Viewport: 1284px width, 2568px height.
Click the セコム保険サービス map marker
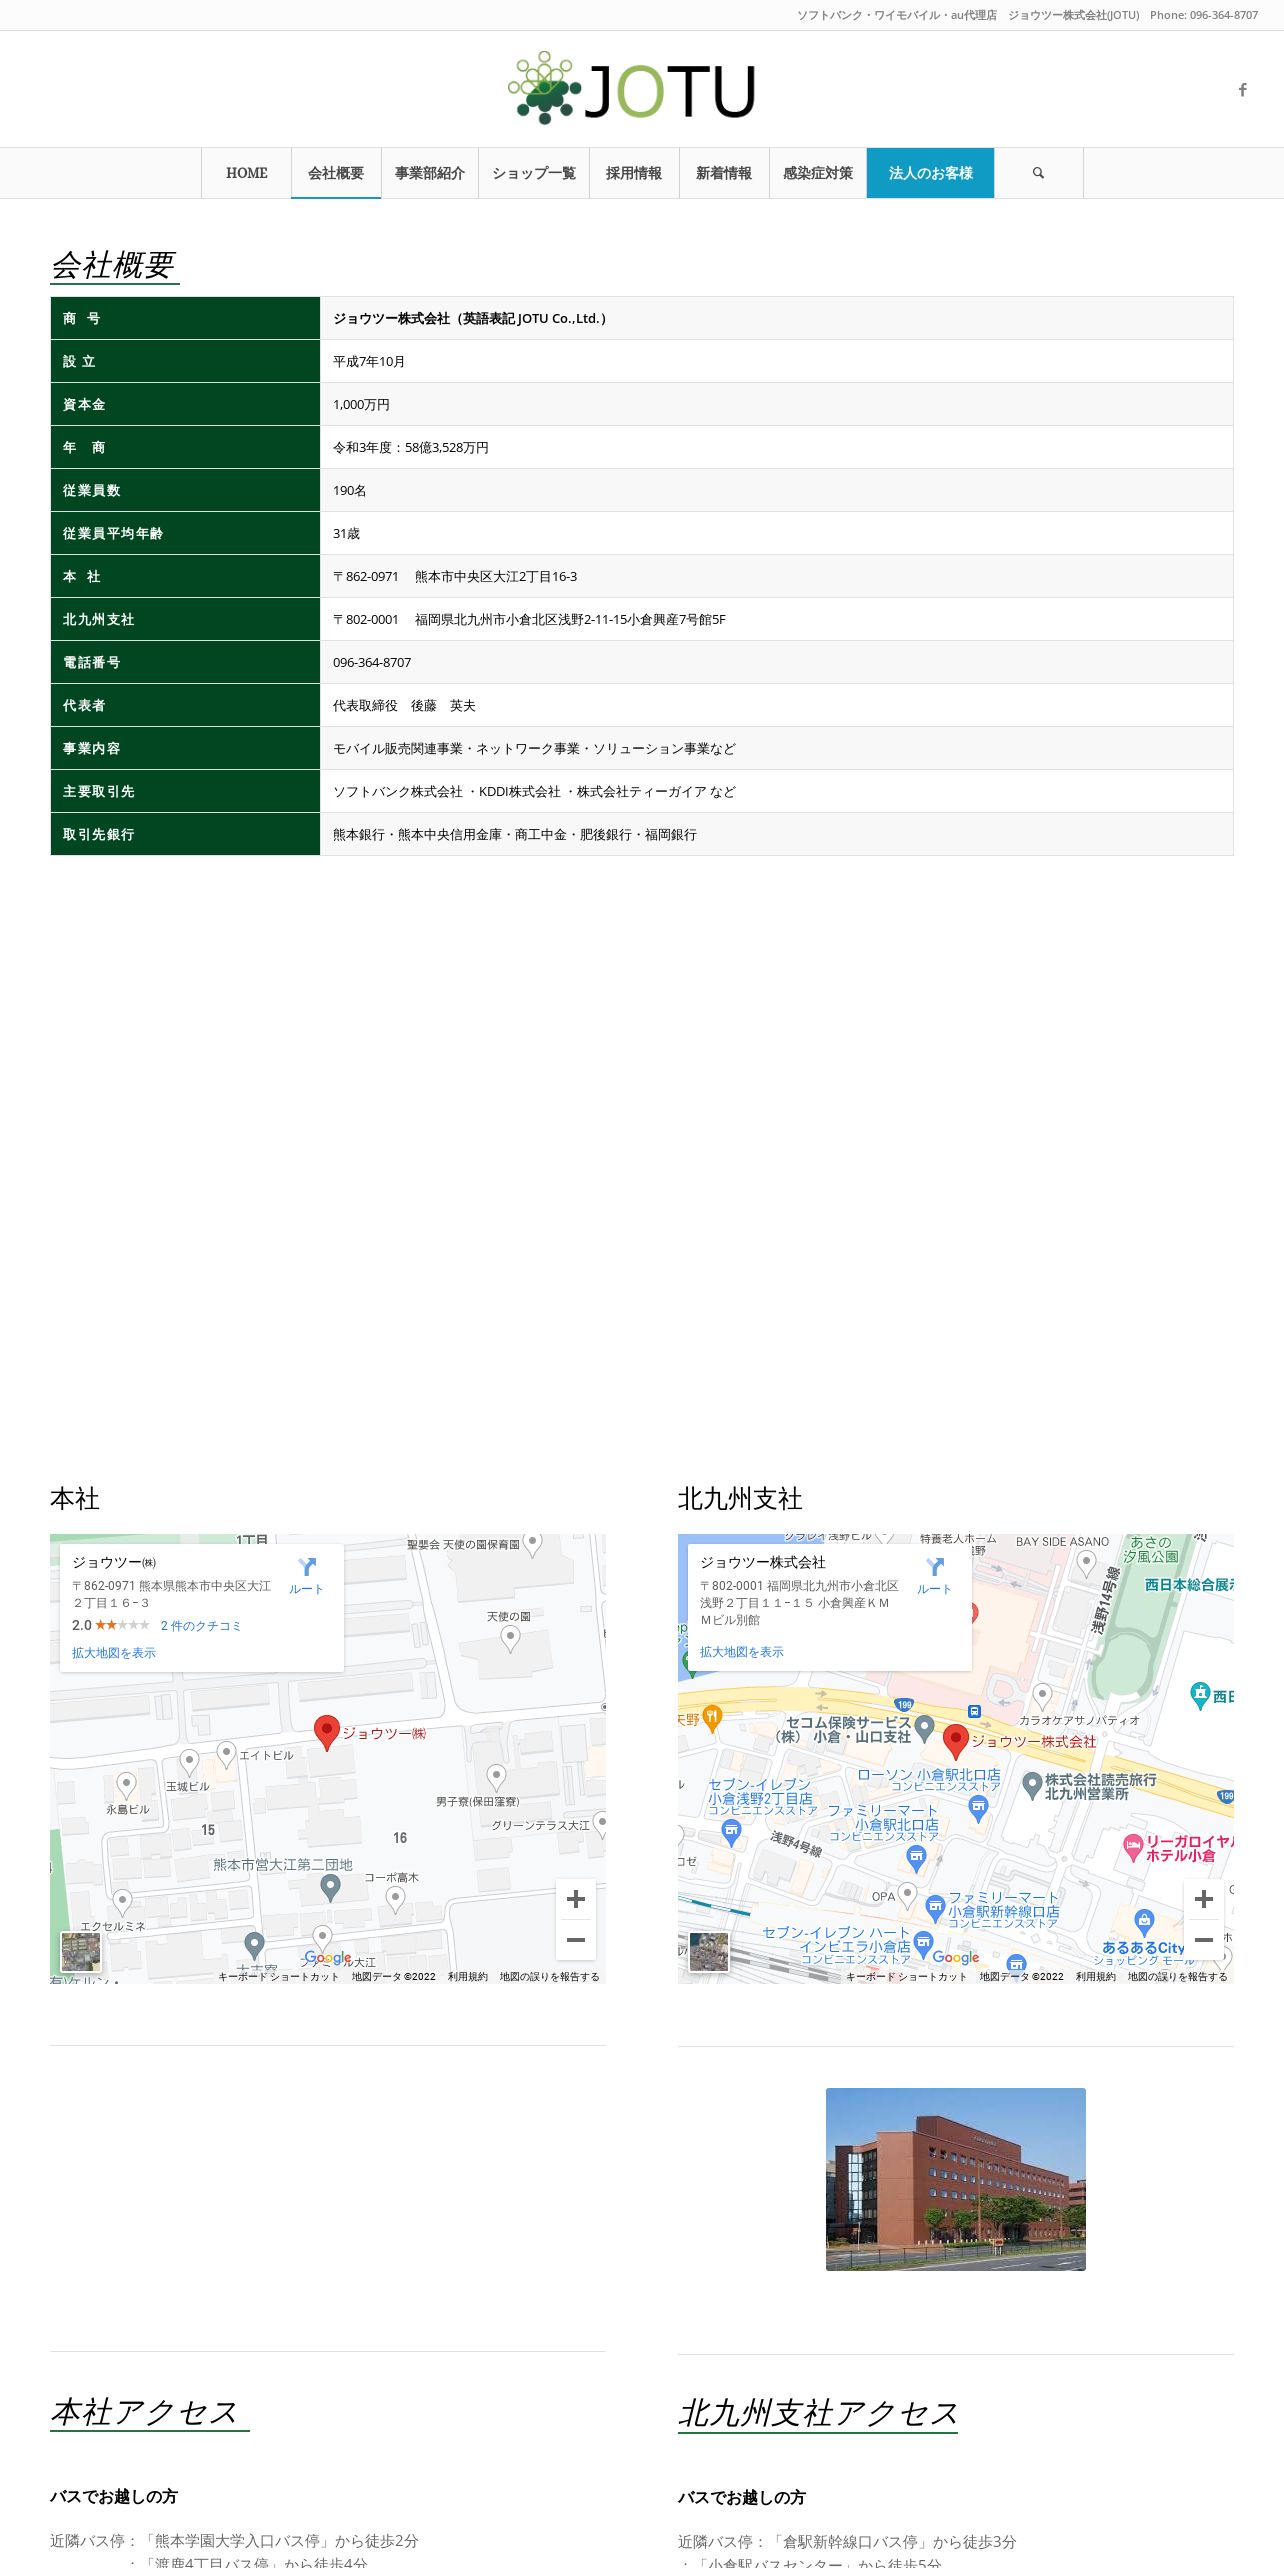point(925,1727)
